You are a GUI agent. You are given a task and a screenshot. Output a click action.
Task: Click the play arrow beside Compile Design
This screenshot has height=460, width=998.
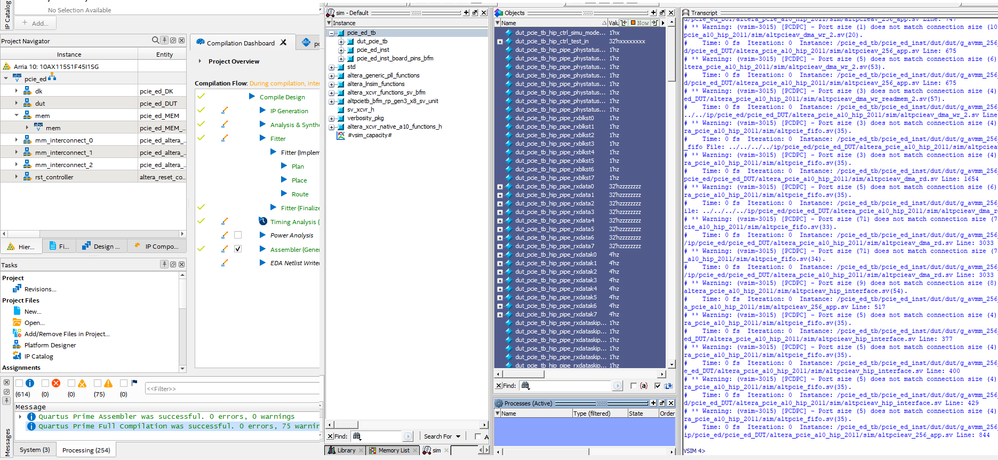pos(250,97)
